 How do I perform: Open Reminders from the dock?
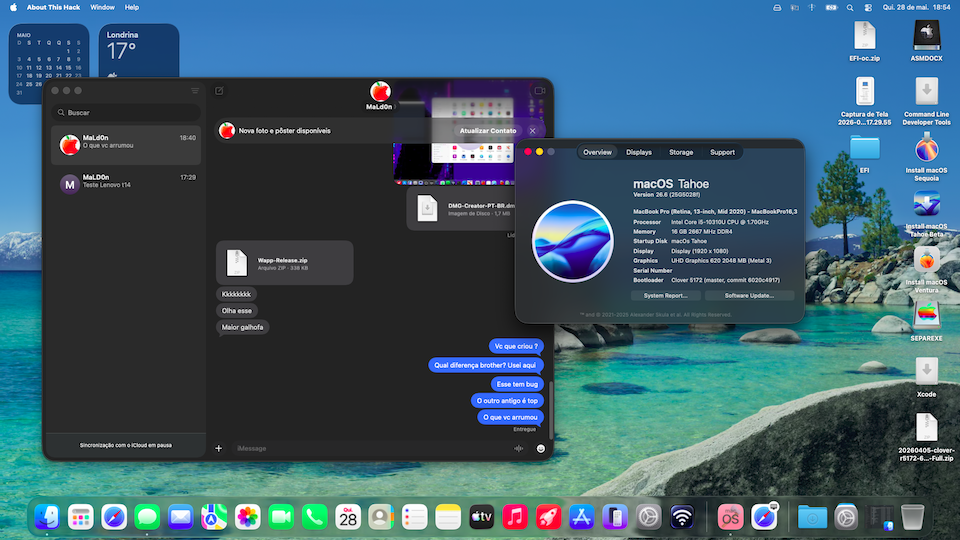click(414, 517)
